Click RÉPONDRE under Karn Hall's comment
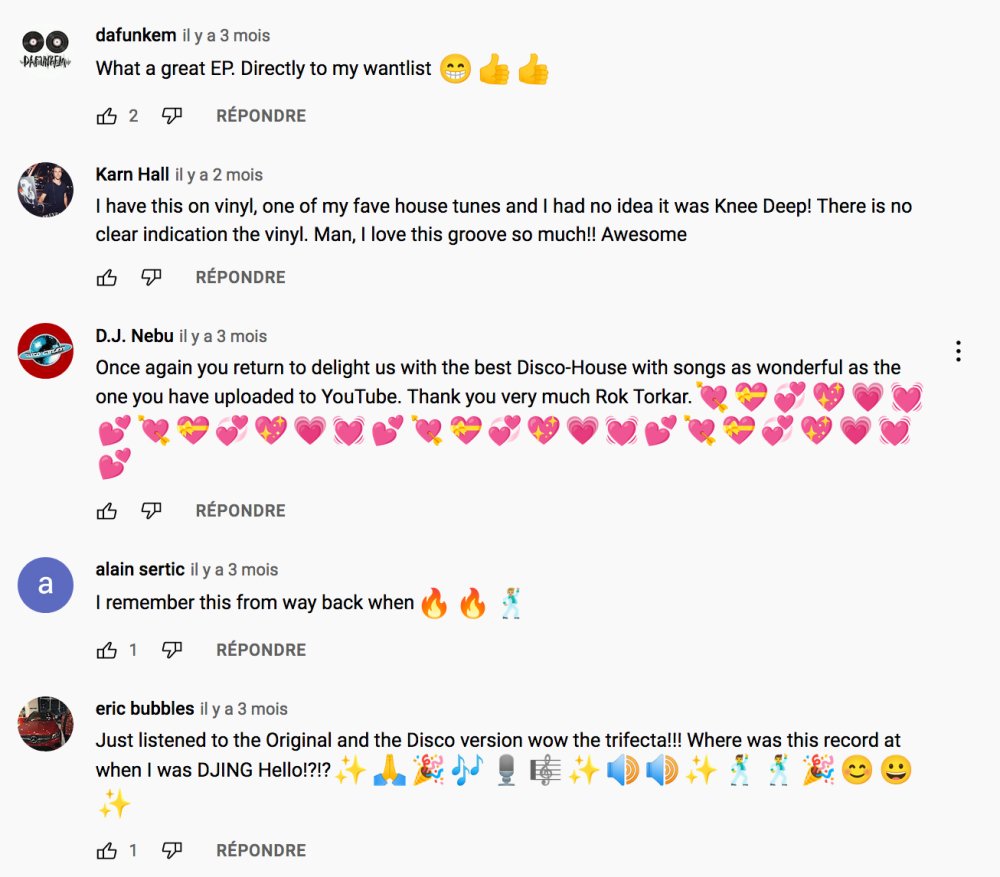Screen dimensions: 1000x877 coord(240,277)
